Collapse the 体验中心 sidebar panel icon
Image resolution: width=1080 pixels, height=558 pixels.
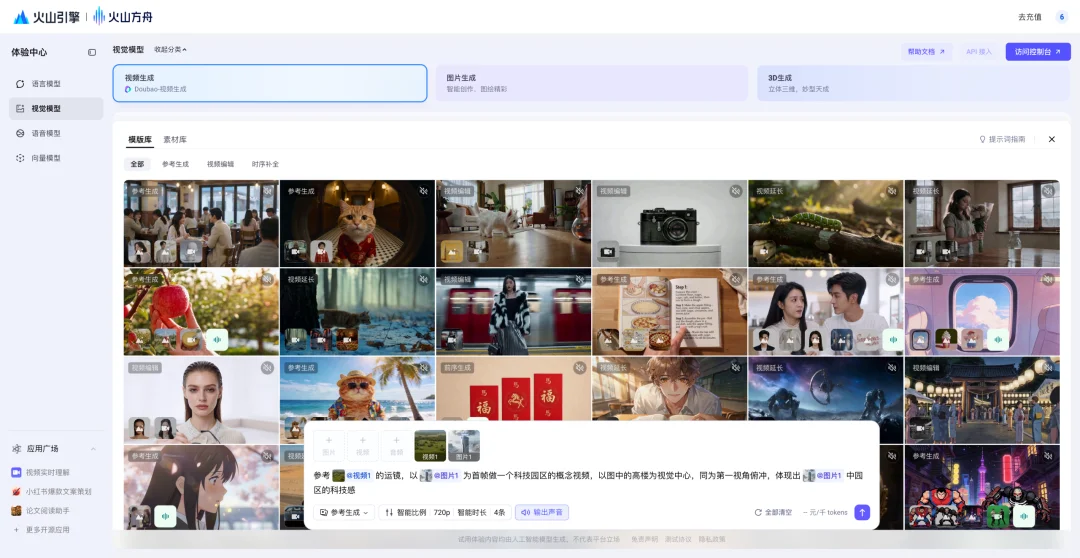(92, 52)
